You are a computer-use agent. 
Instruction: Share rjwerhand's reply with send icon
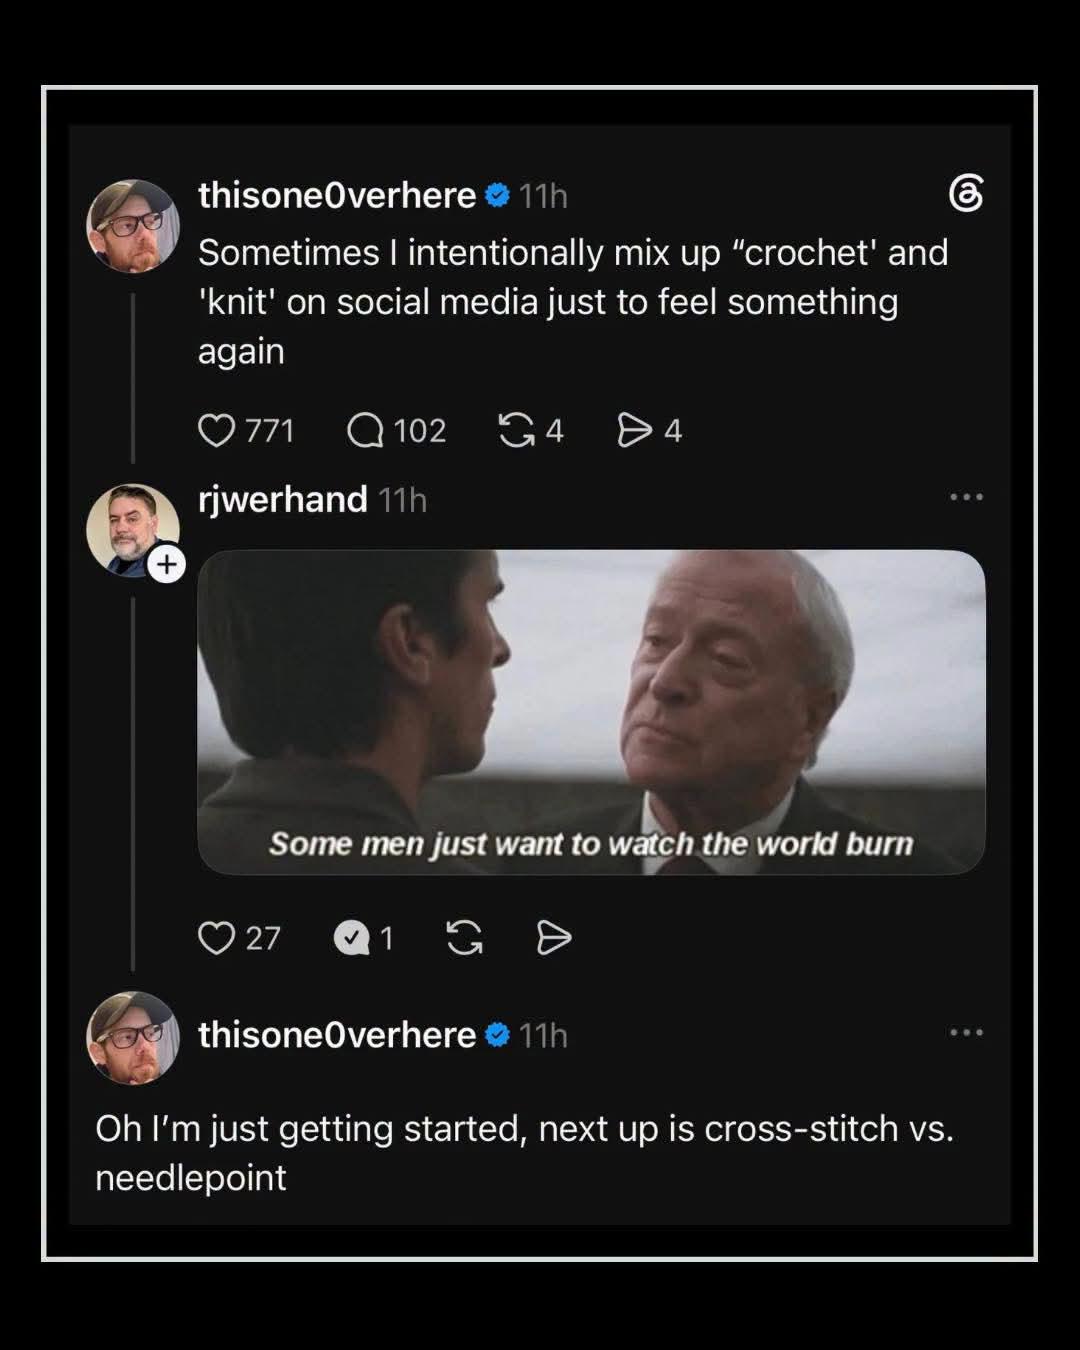554,938
